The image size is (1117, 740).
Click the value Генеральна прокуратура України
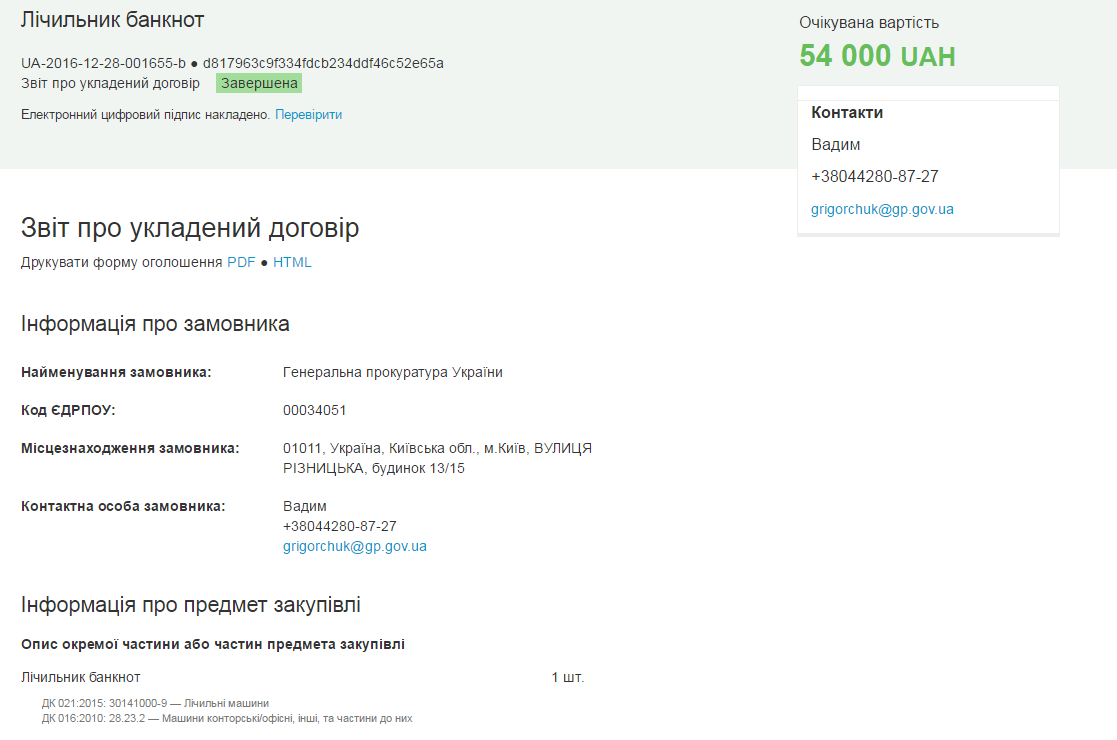pos(393,372)
